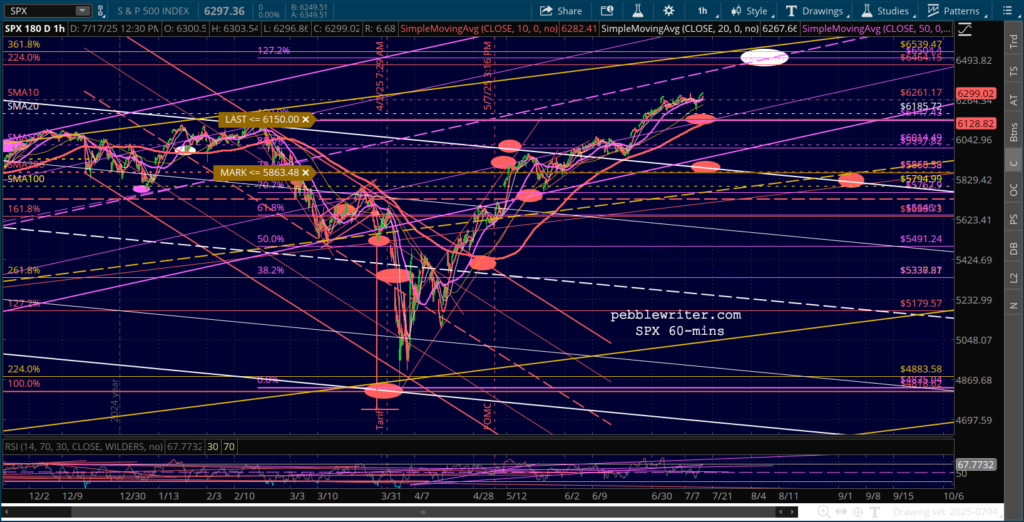The height and width of the screenshot is (522, 1024).
Task: Select the TS tab in right sidebar
Action: (x=1014, y=69)
